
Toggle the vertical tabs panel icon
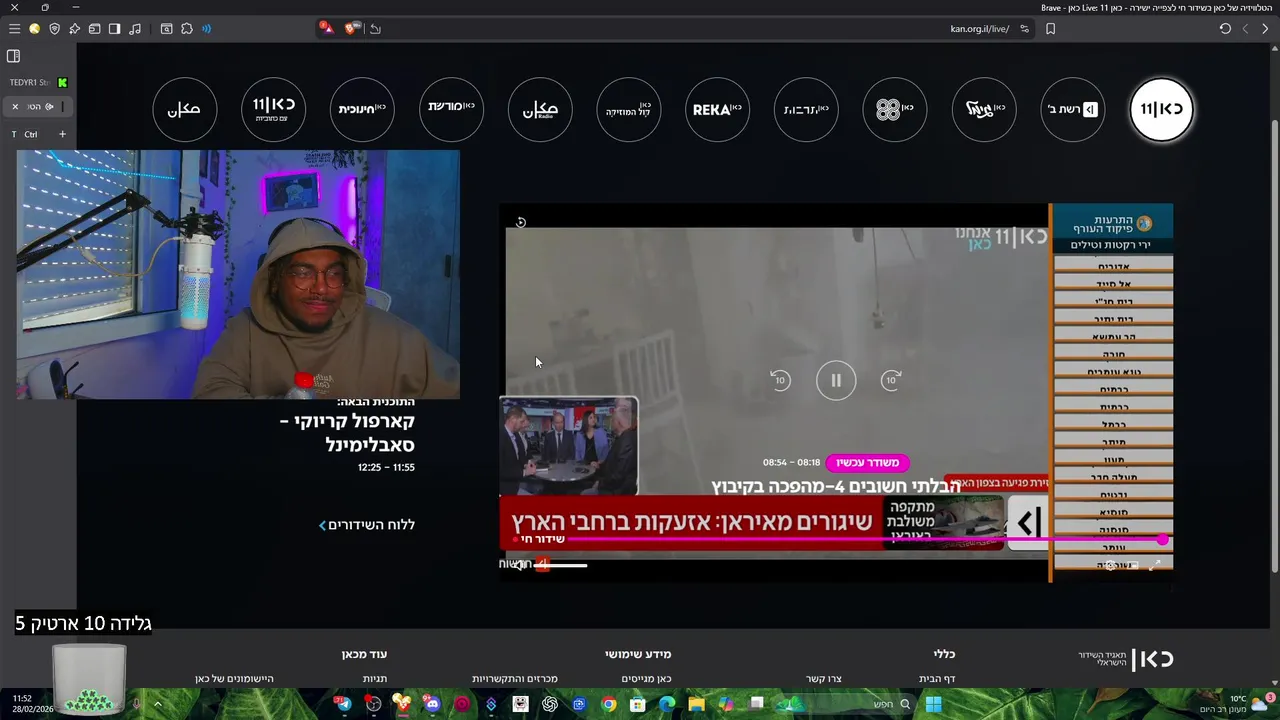click(x=13, y=56)
